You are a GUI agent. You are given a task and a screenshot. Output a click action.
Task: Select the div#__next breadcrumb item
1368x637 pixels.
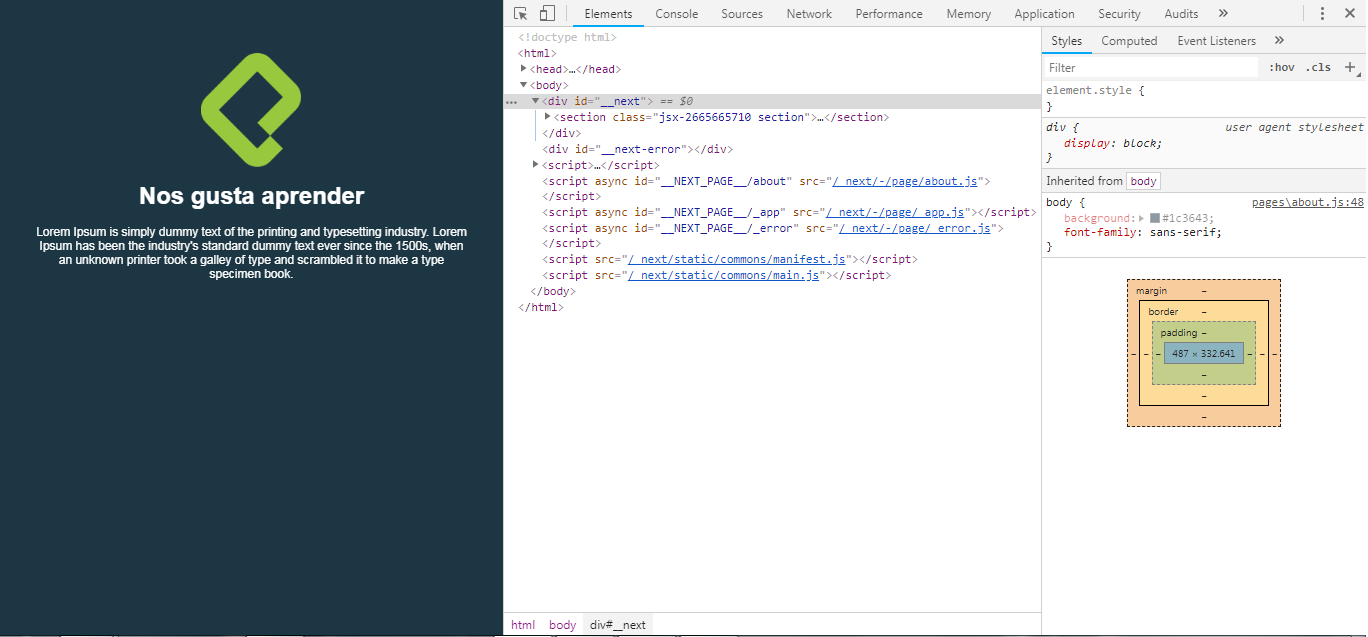[618, 625]
